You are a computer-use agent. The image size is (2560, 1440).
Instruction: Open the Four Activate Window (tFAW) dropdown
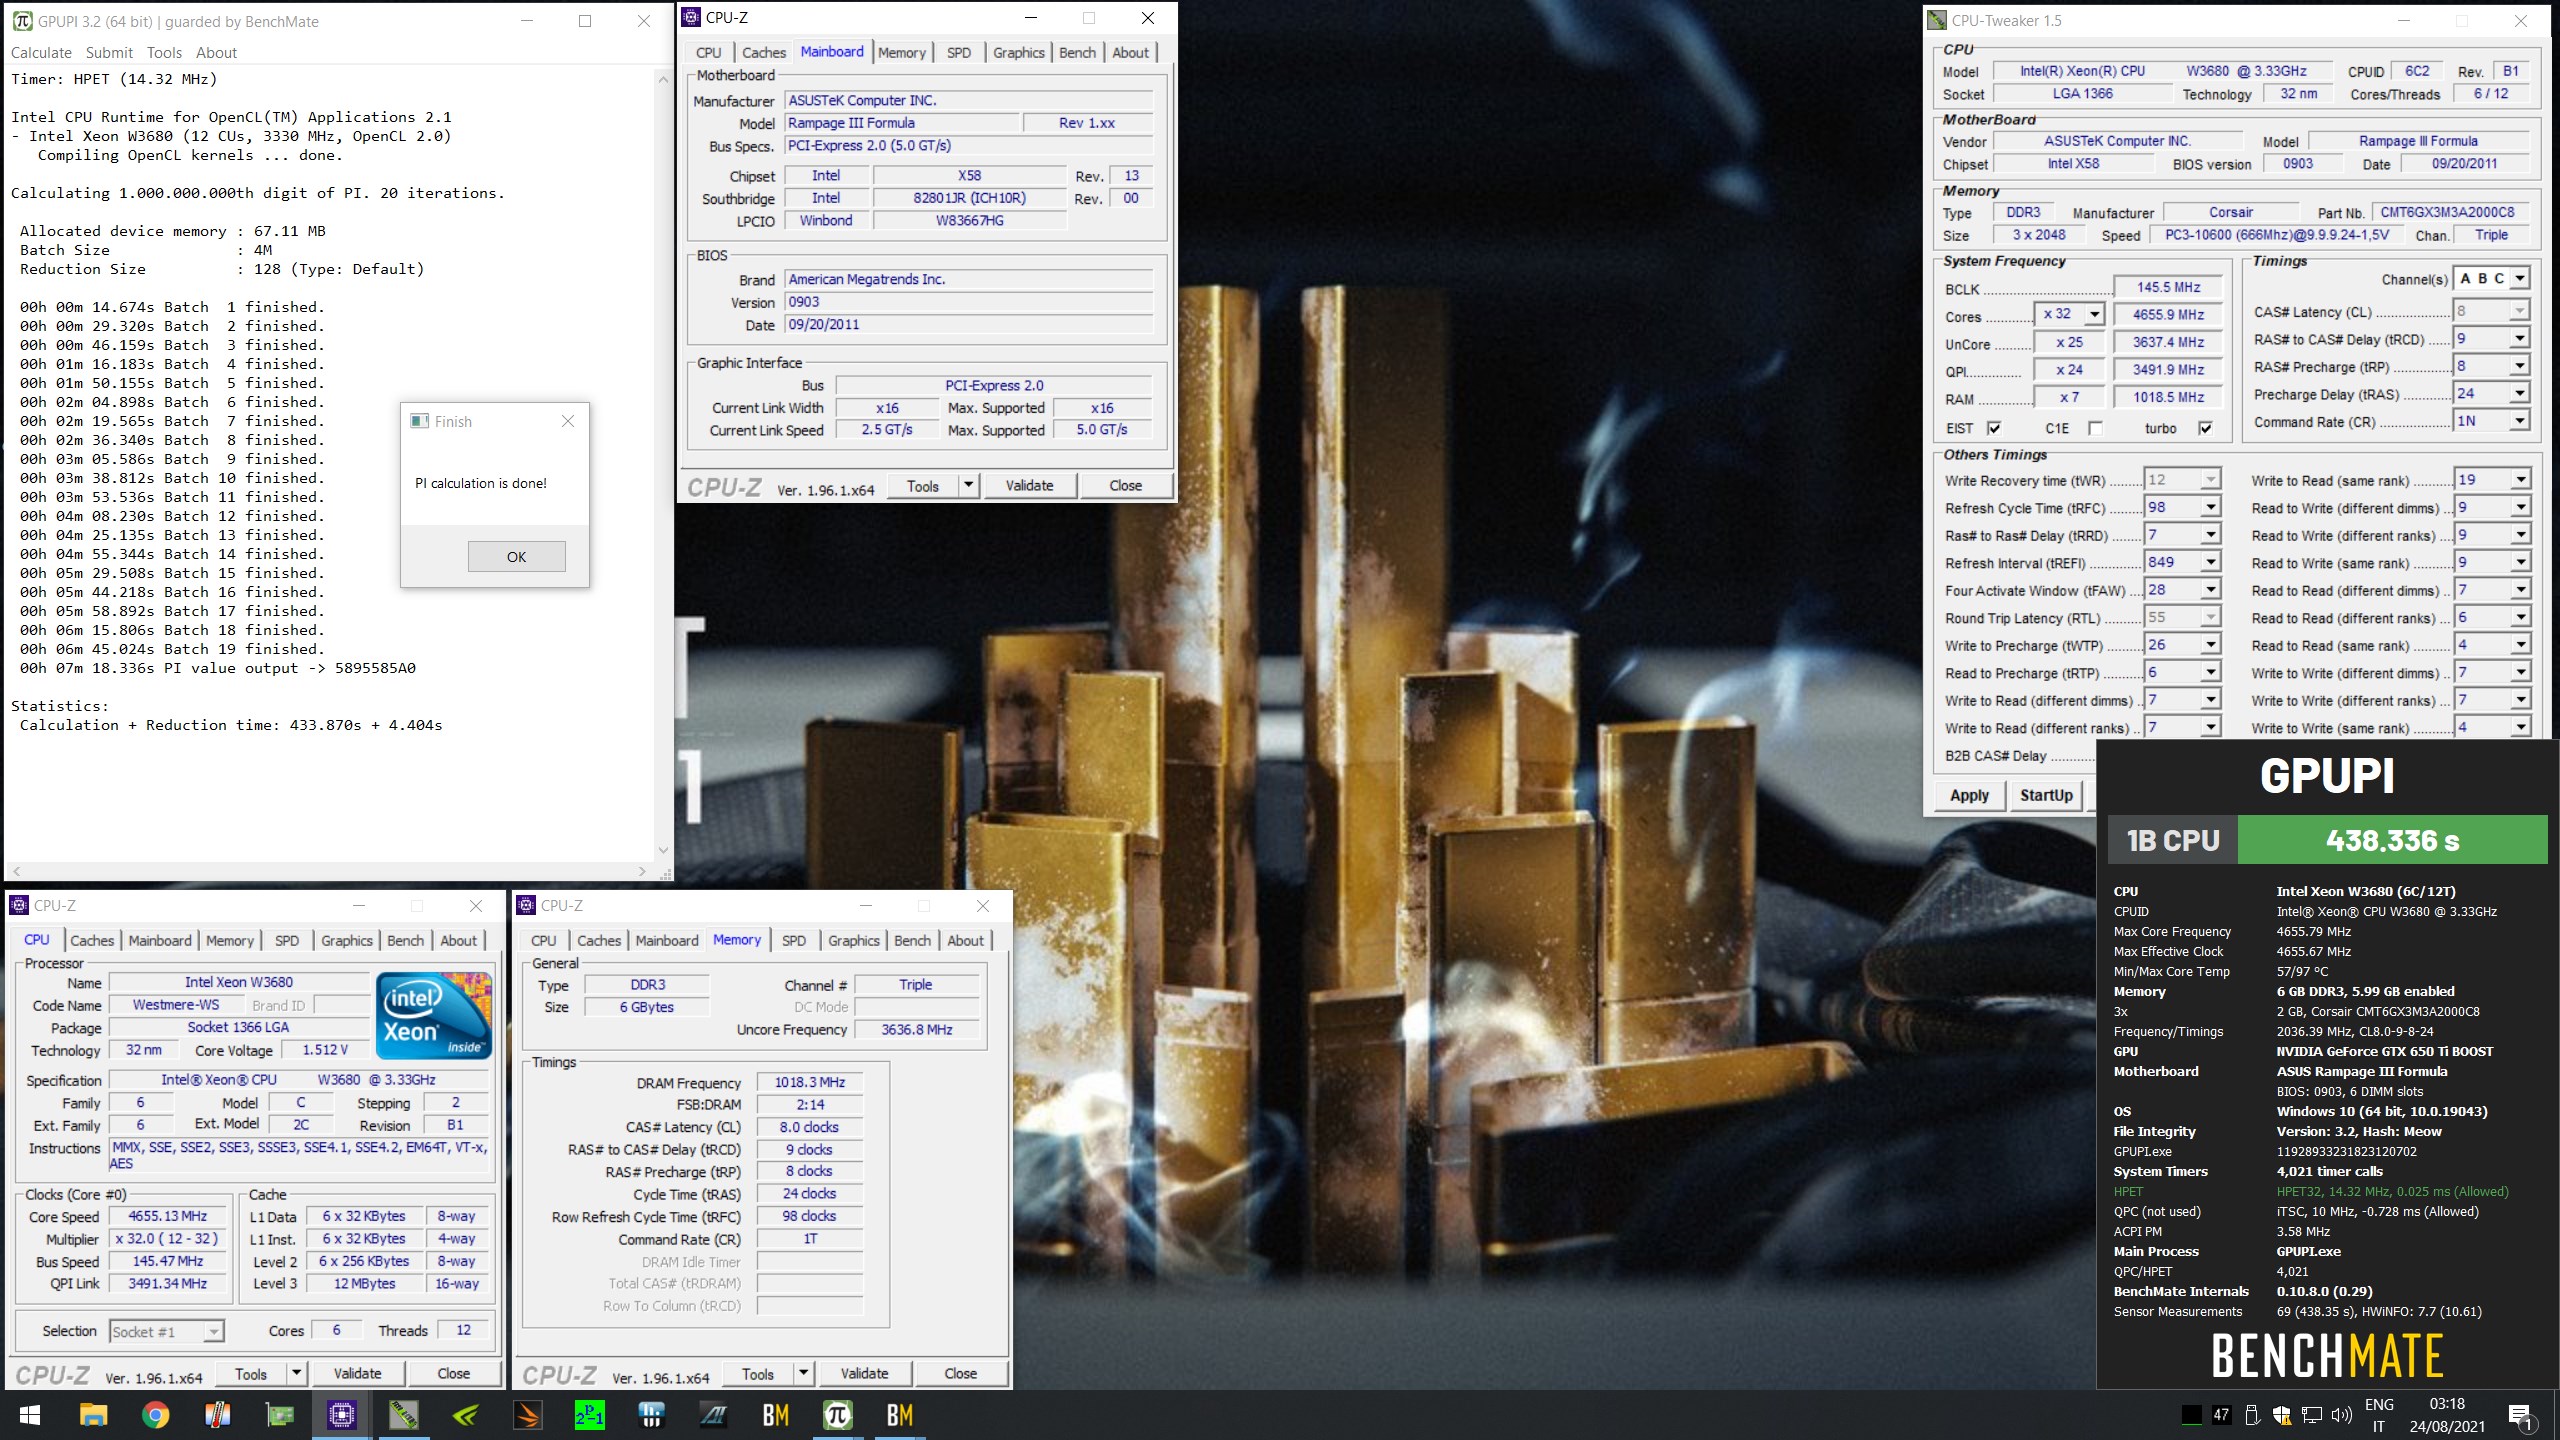[2211, 590]
